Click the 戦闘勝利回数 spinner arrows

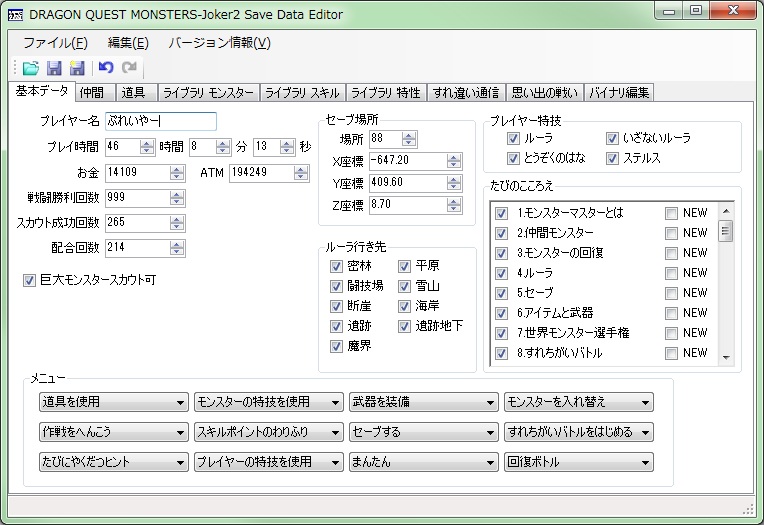coord(177,198)
